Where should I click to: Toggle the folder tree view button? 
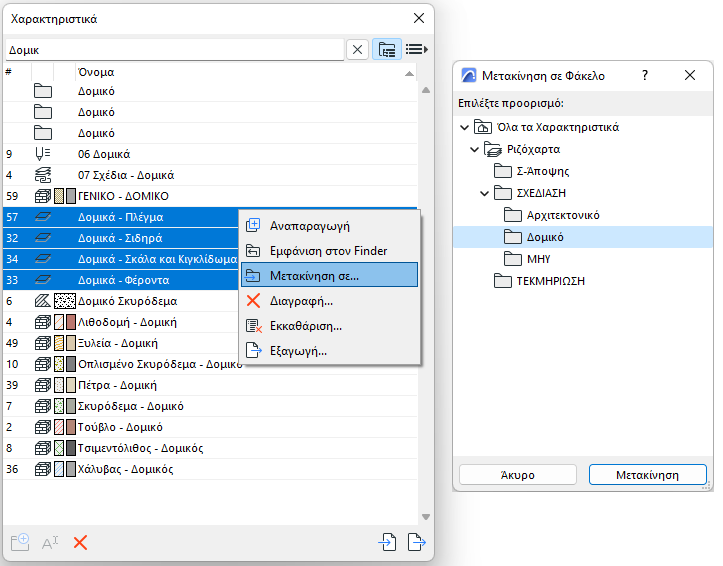click(x=386, y=49)
